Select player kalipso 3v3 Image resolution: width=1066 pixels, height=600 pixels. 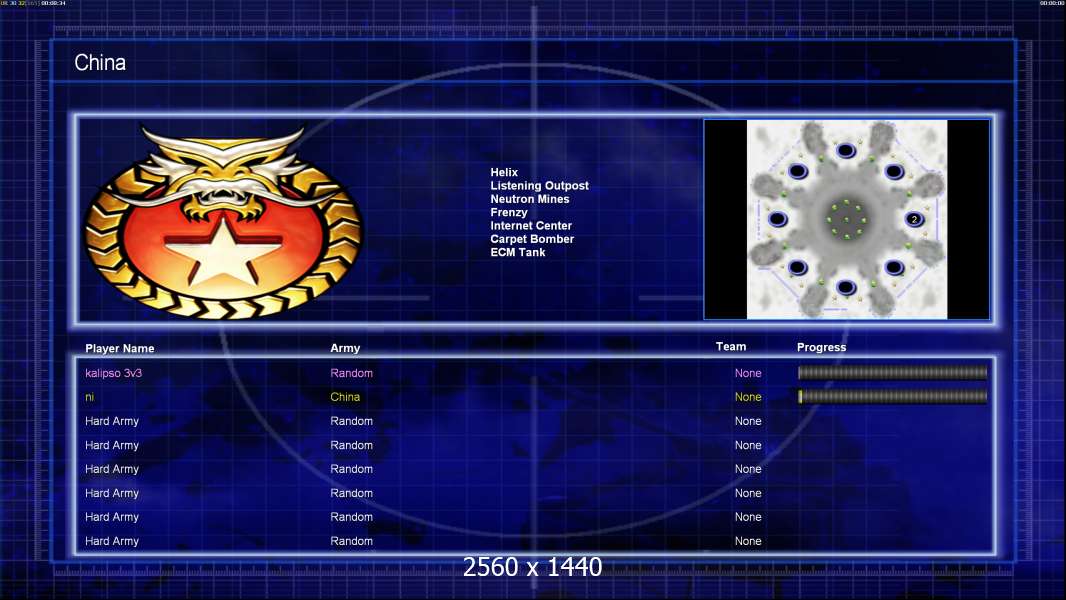tap(114, 373)
